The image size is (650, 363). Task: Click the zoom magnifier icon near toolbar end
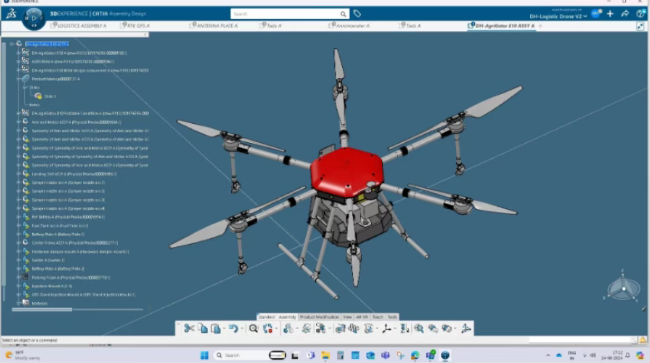[419, 329]
